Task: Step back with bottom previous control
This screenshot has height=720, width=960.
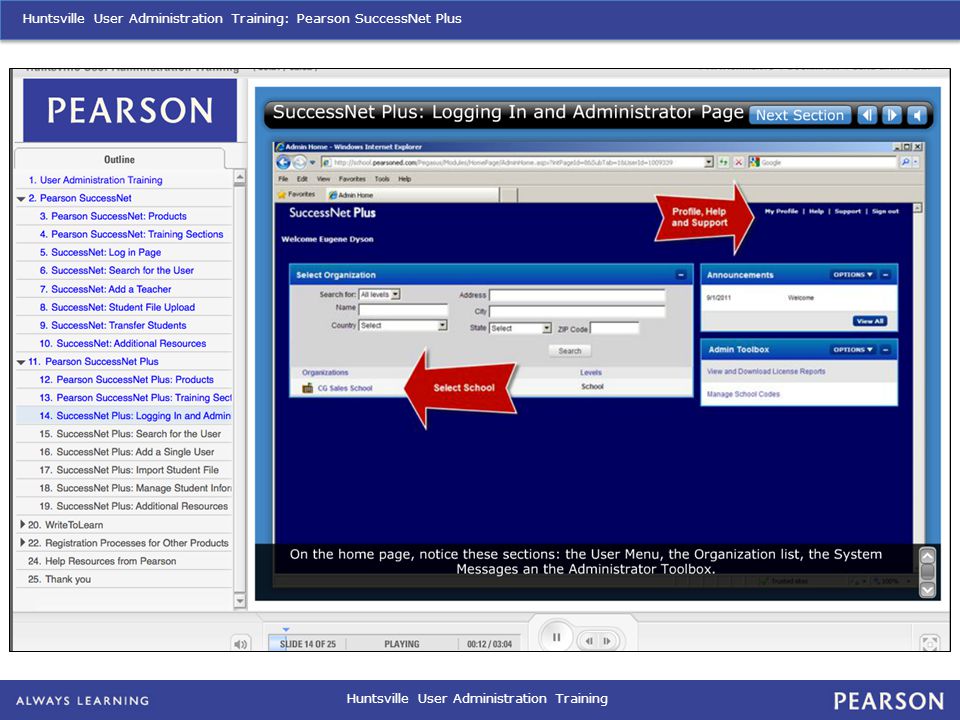Action: [589, 641]
